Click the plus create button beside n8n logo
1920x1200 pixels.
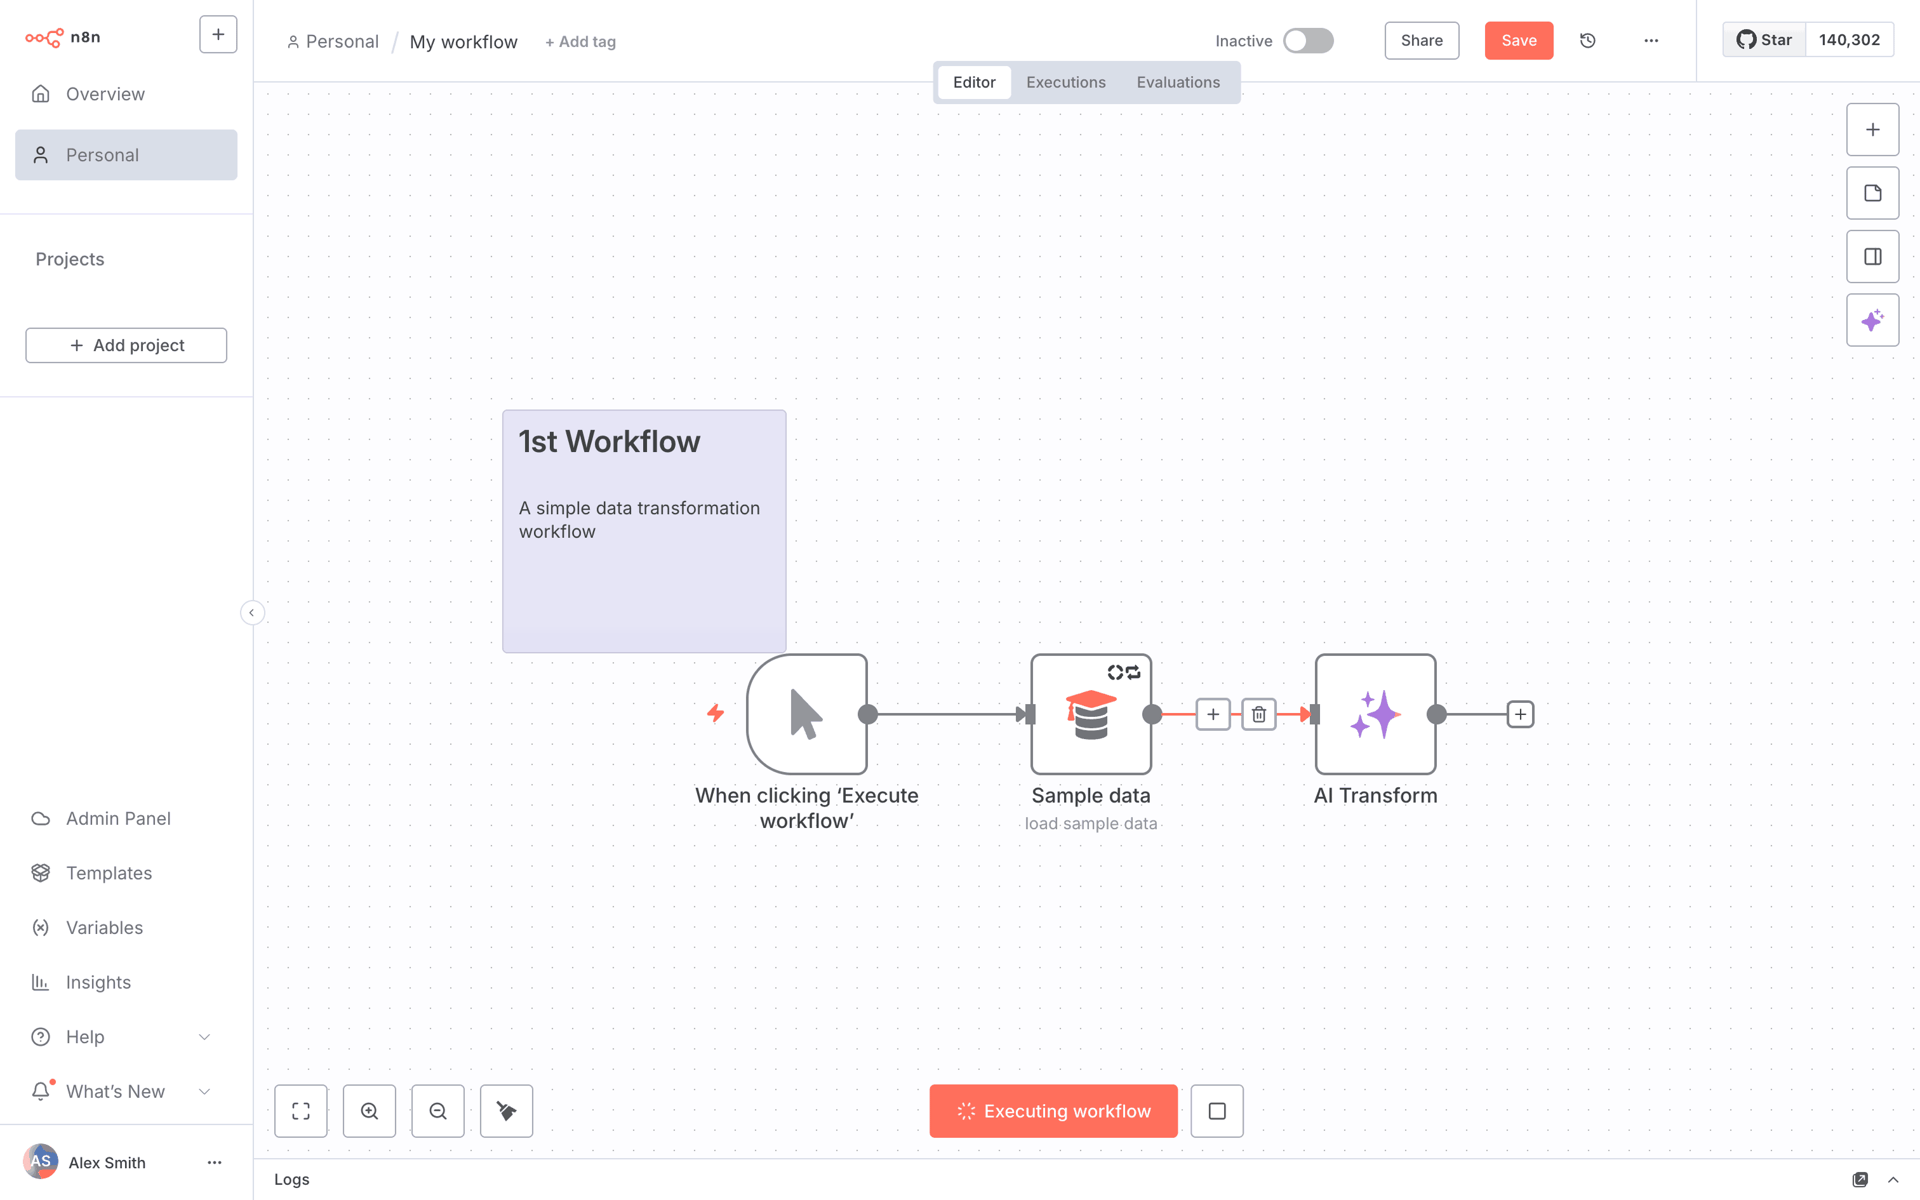click(218, 35)
